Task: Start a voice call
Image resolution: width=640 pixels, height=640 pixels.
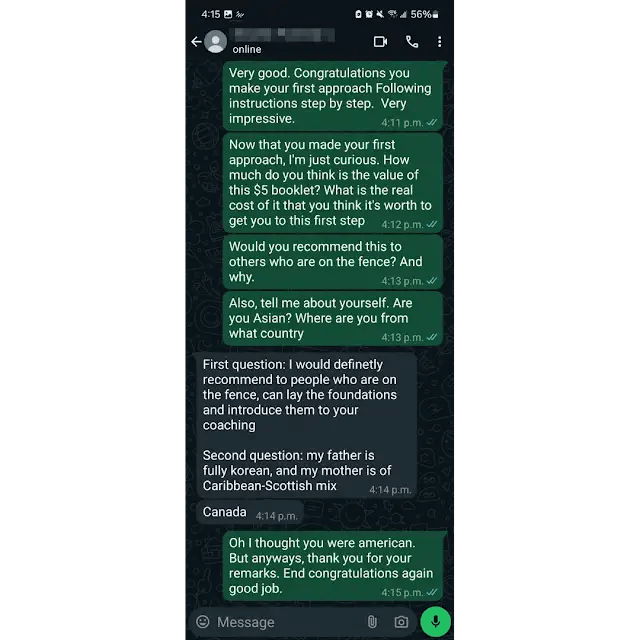Action: point(412,42)
